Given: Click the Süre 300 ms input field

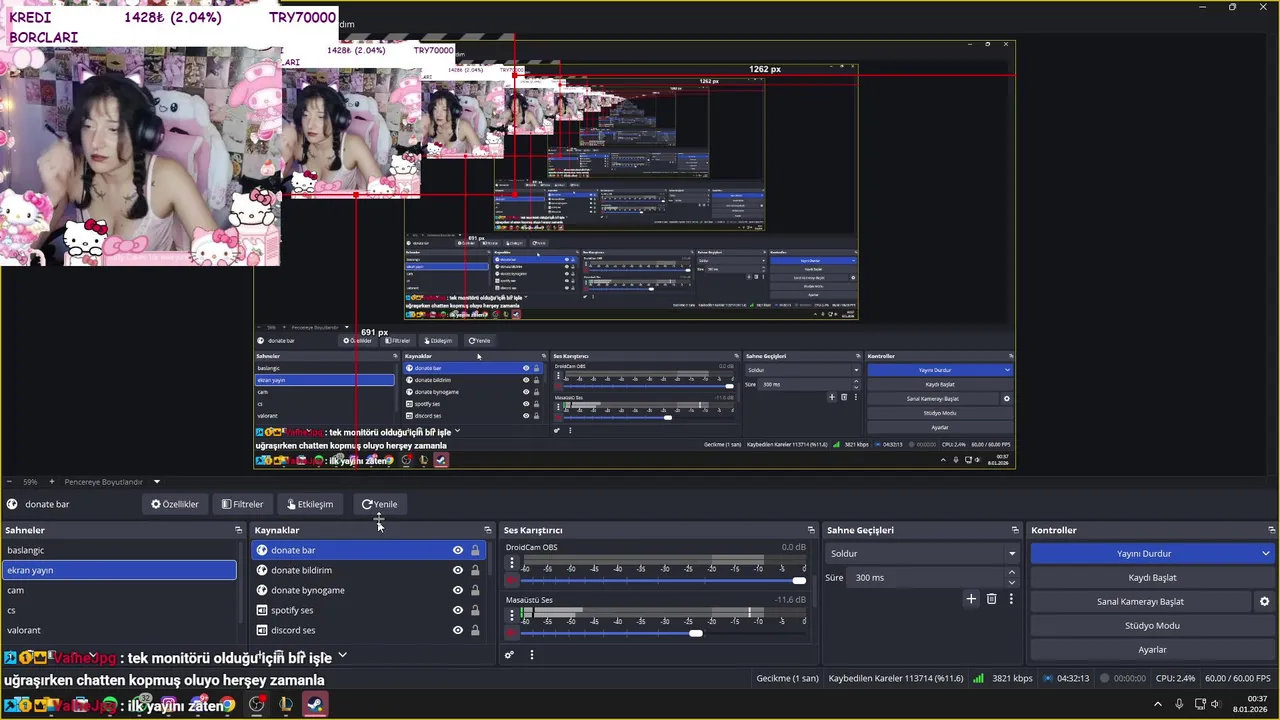Looking at the screenshot, I should click(x=927, y=577).
